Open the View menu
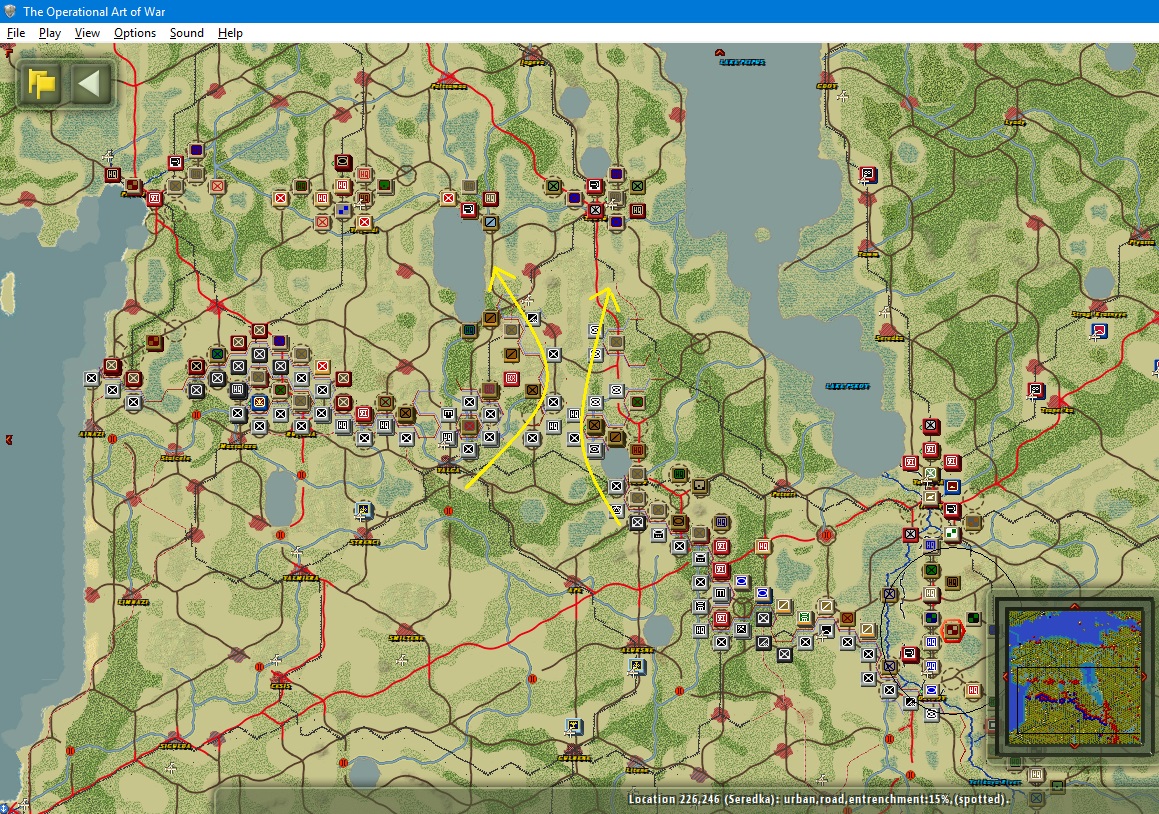This screenshot has height=814, width=1159. point(86,33)
